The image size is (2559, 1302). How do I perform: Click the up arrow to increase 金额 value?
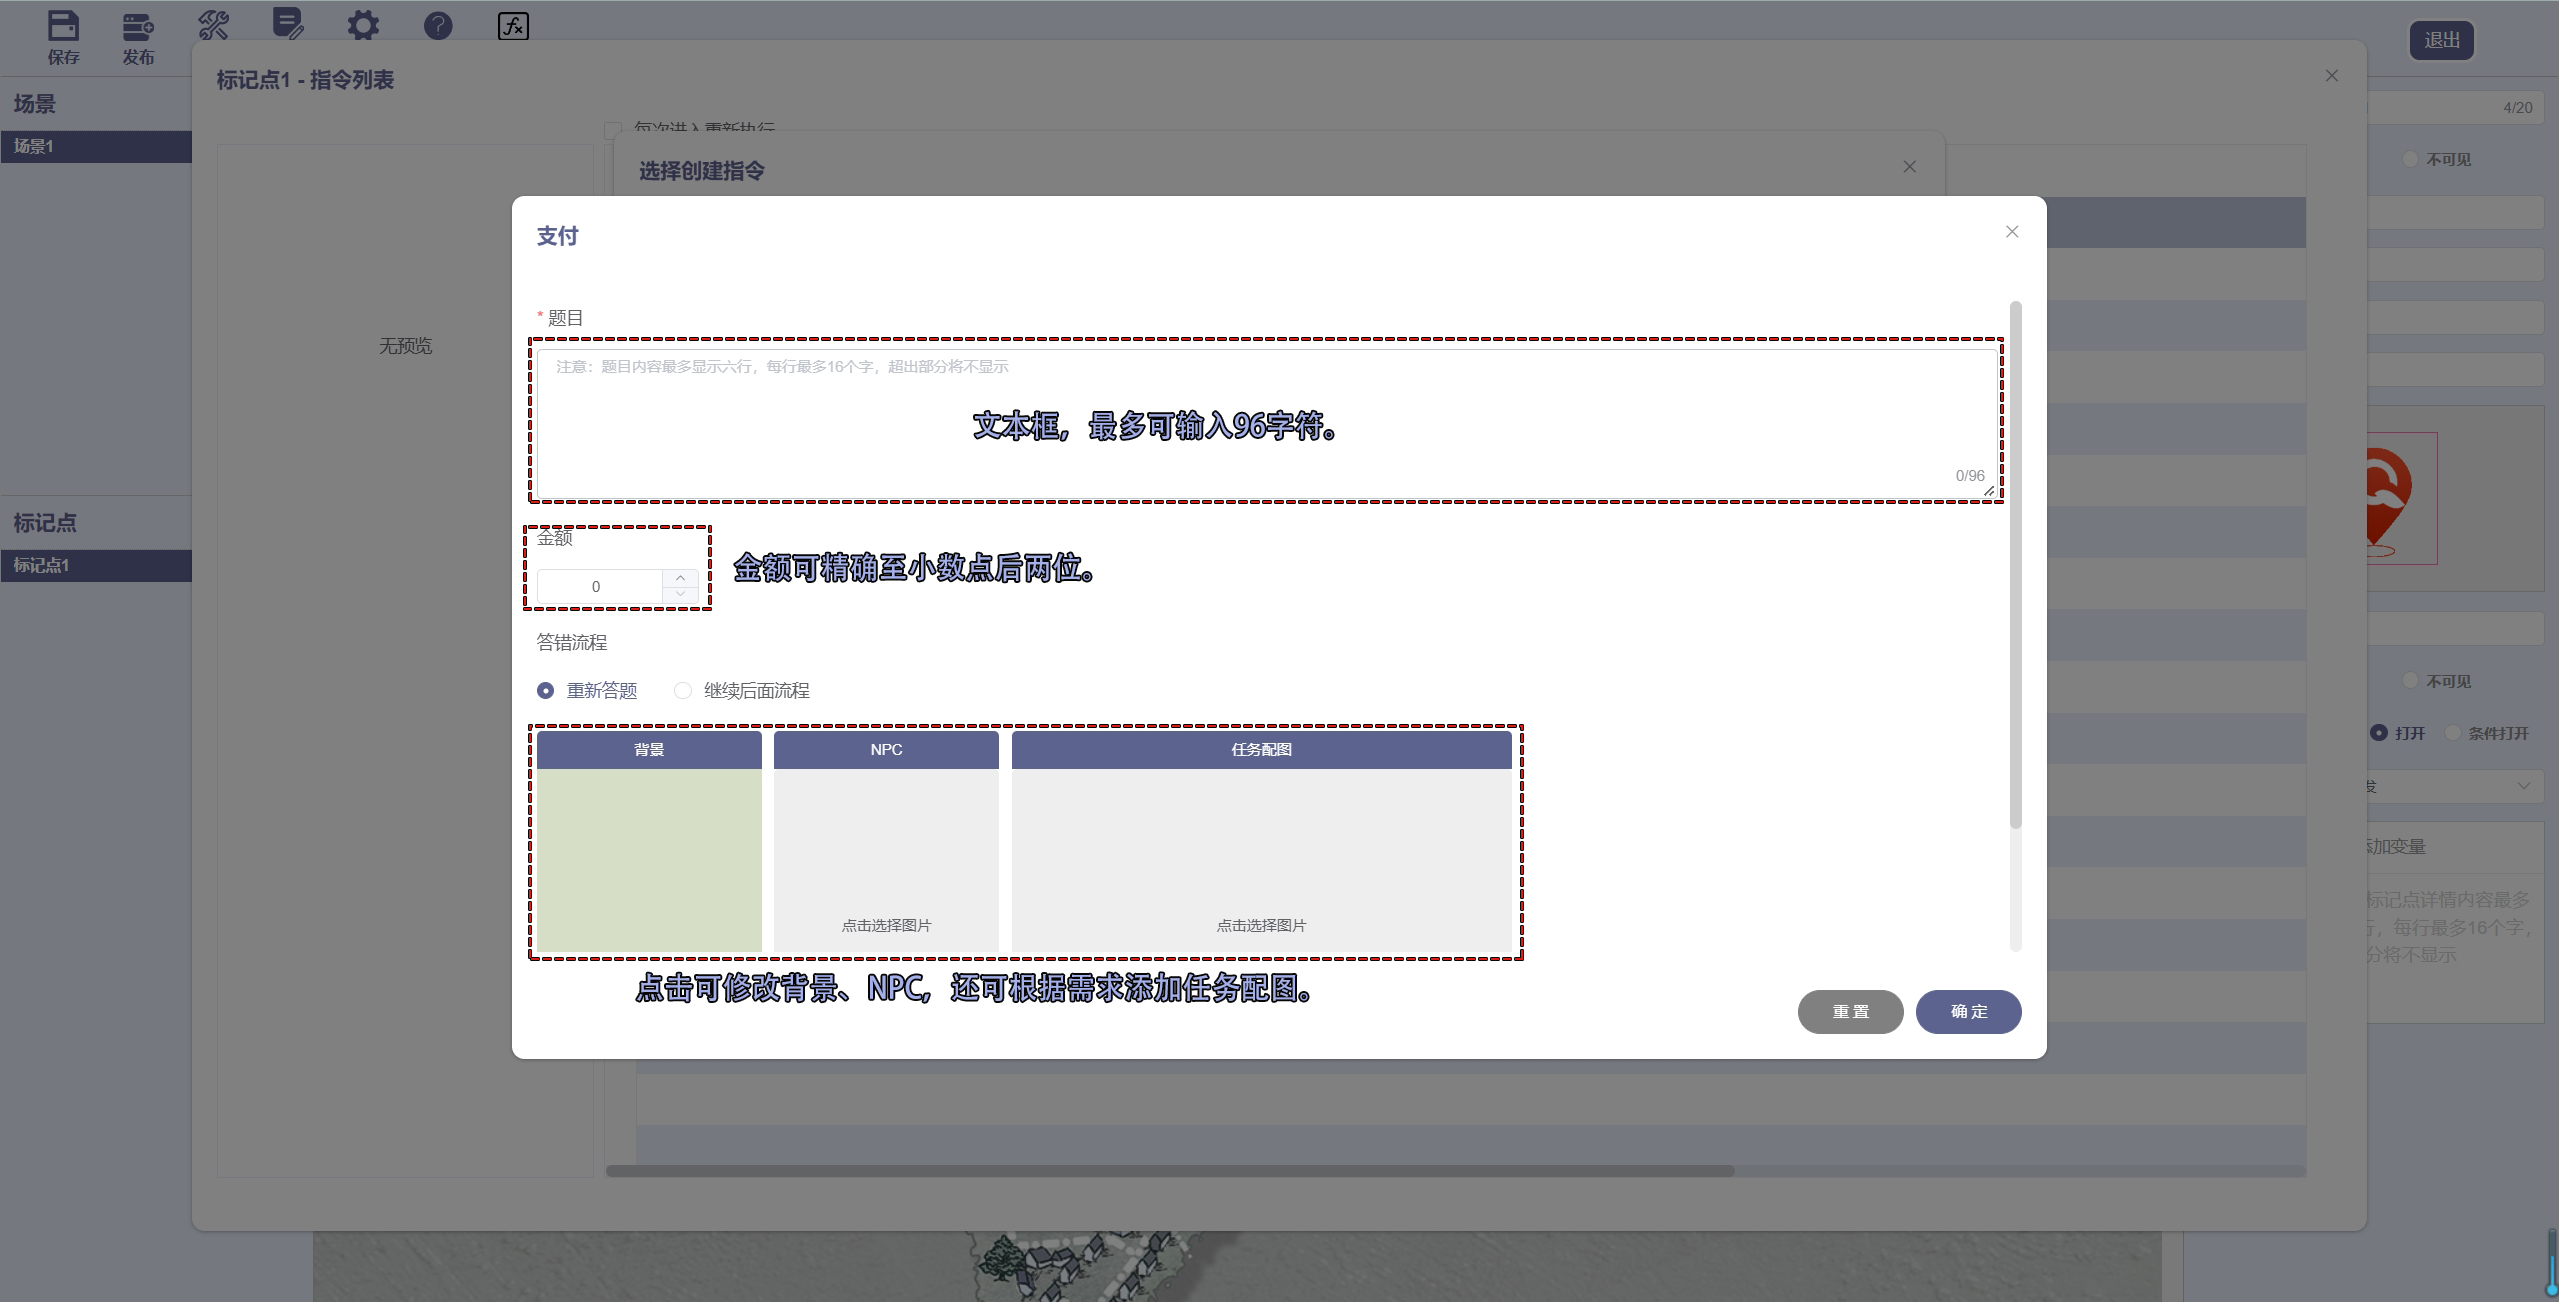tap(680, 577)
